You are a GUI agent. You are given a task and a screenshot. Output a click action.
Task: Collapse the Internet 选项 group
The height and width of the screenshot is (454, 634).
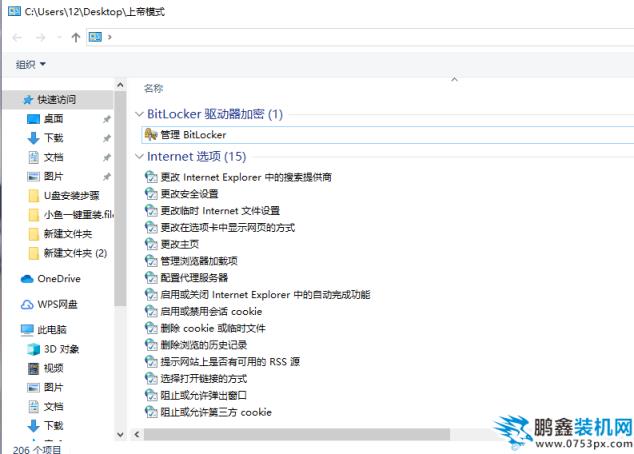coord(139,156)
